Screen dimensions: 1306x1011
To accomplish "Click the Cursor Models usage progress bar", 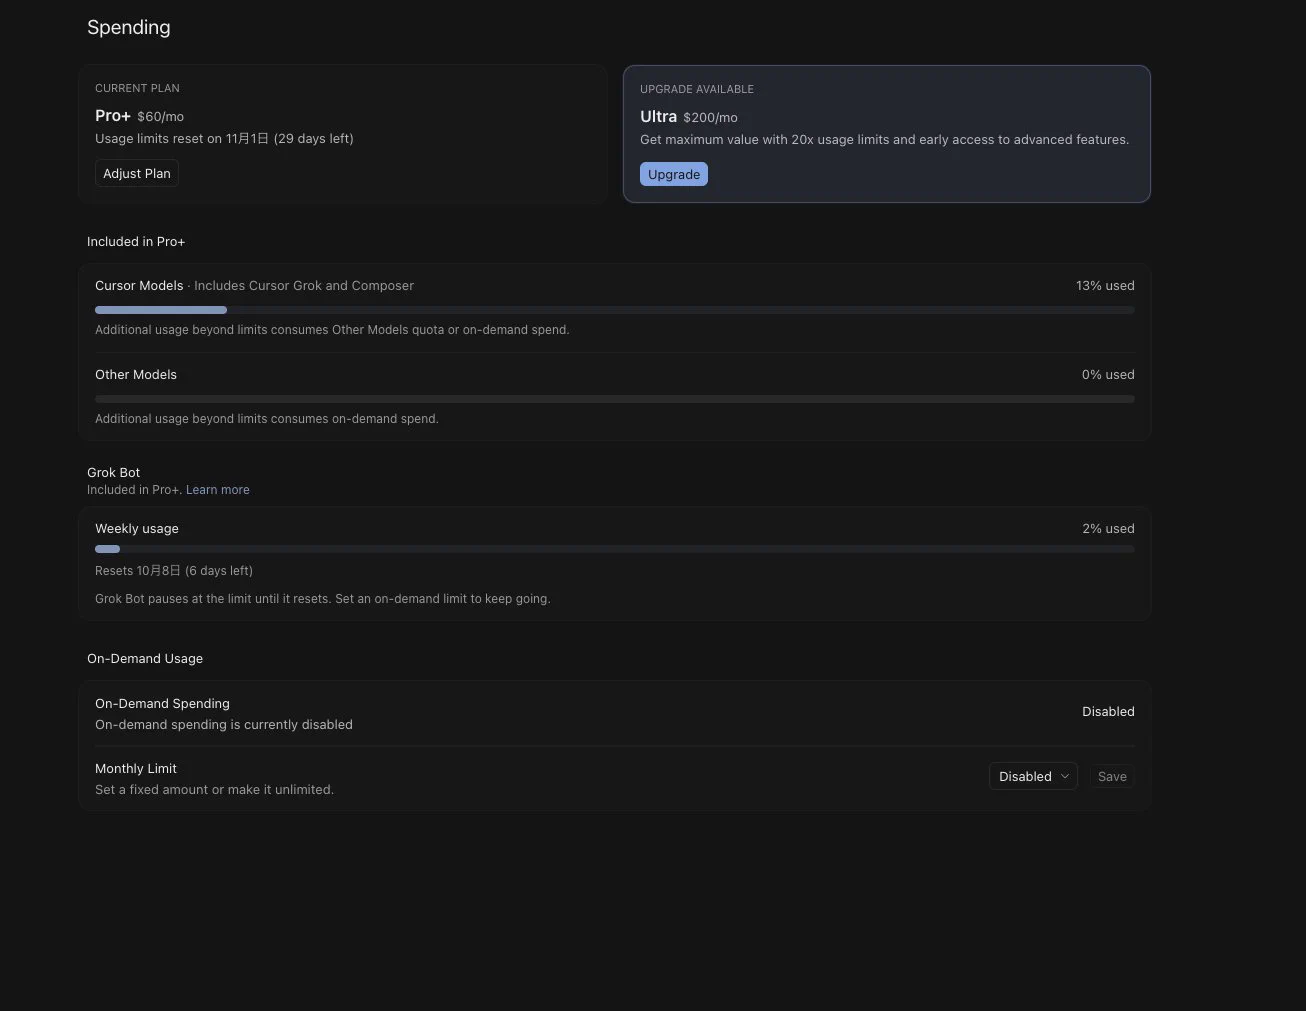I will 615,310.
